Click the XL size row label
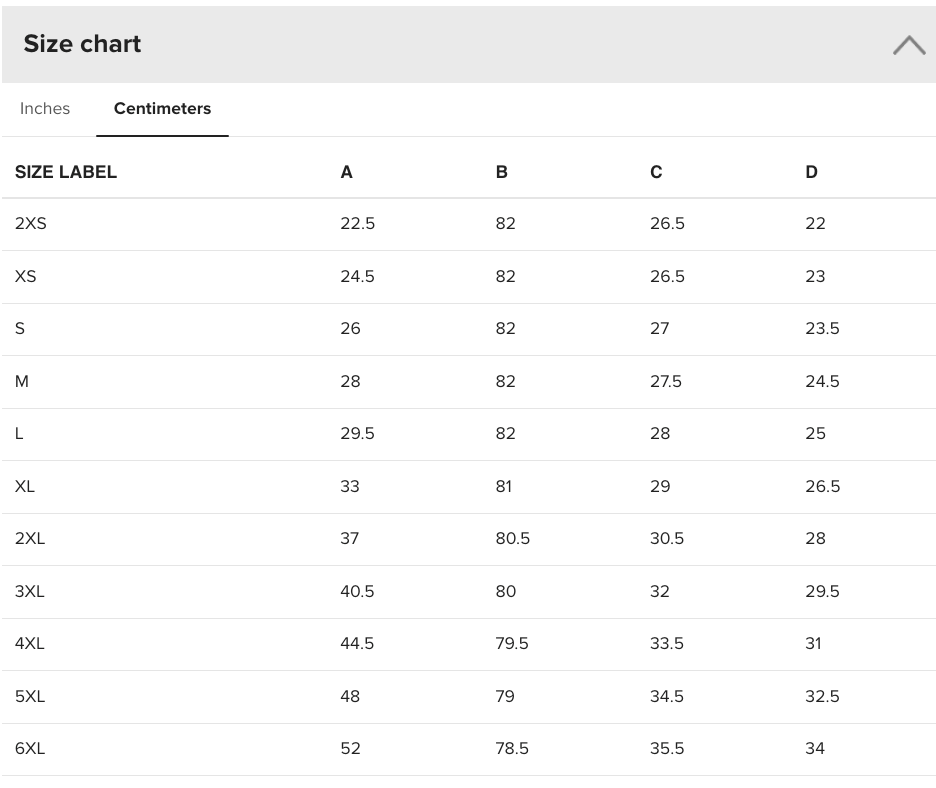Viewport: 936px width, 788px height. 24,487
